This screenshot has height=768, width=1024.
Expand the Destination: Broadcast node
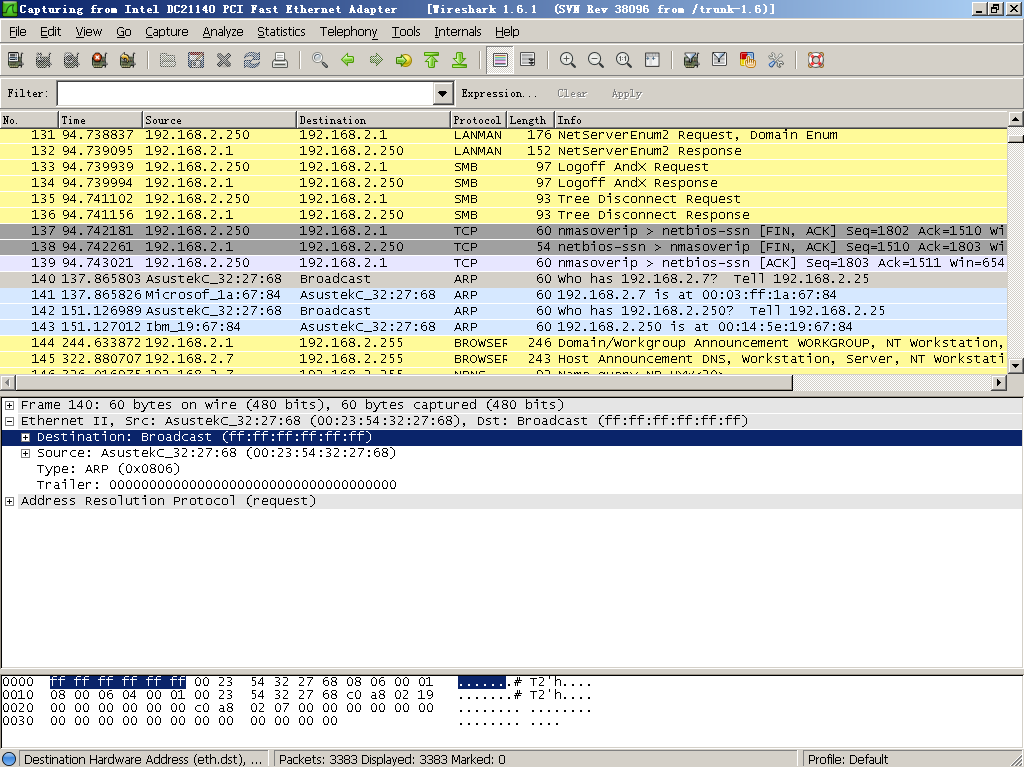(x=25, y=438)
